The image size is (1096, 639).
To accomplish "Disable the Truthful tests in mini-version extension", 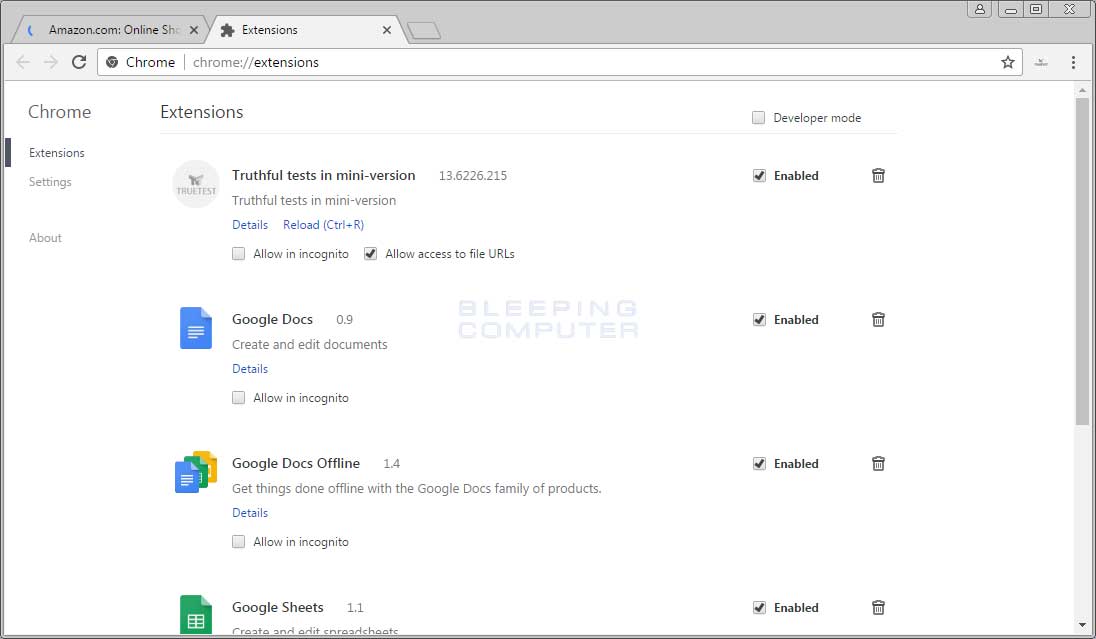I will [759, 176].
